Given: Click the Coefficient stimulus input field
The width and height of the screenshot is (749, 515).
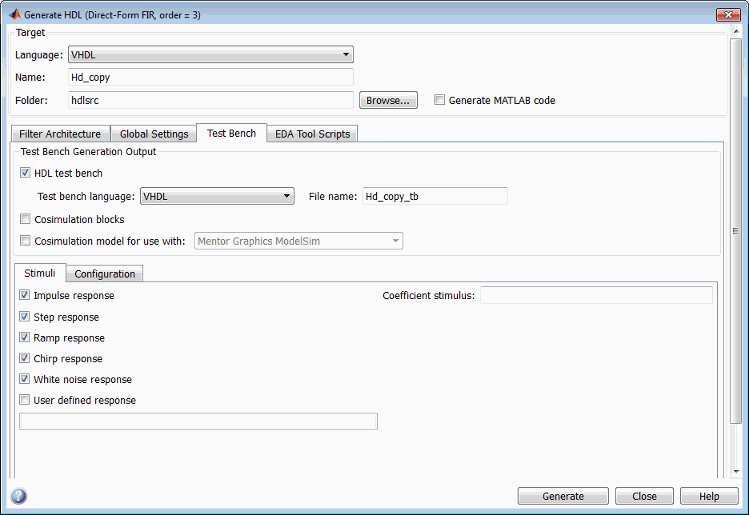Looking at the screenshot, I should pos(596,295).
